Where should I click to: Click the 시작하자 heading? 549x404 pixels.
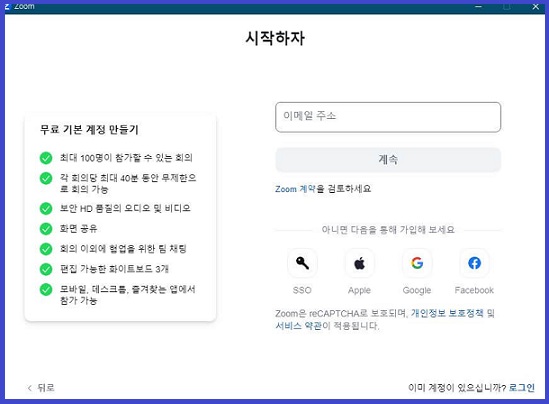pos(275,38)
